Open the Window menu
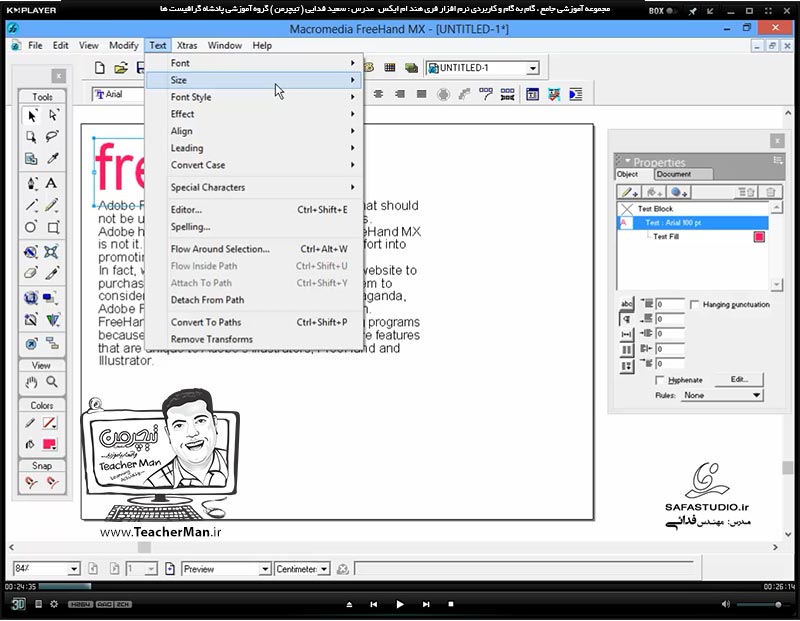The height and width of the screenshot is (621, 800). [224, 45]
